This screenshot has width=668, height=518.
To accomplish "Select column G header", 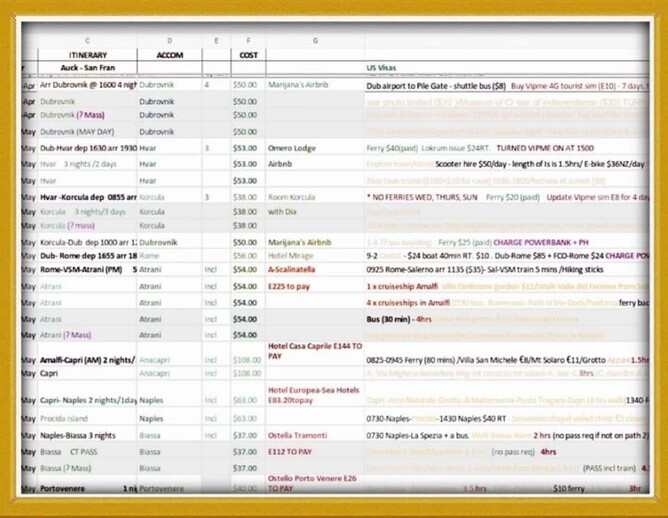I will [315, 40].
